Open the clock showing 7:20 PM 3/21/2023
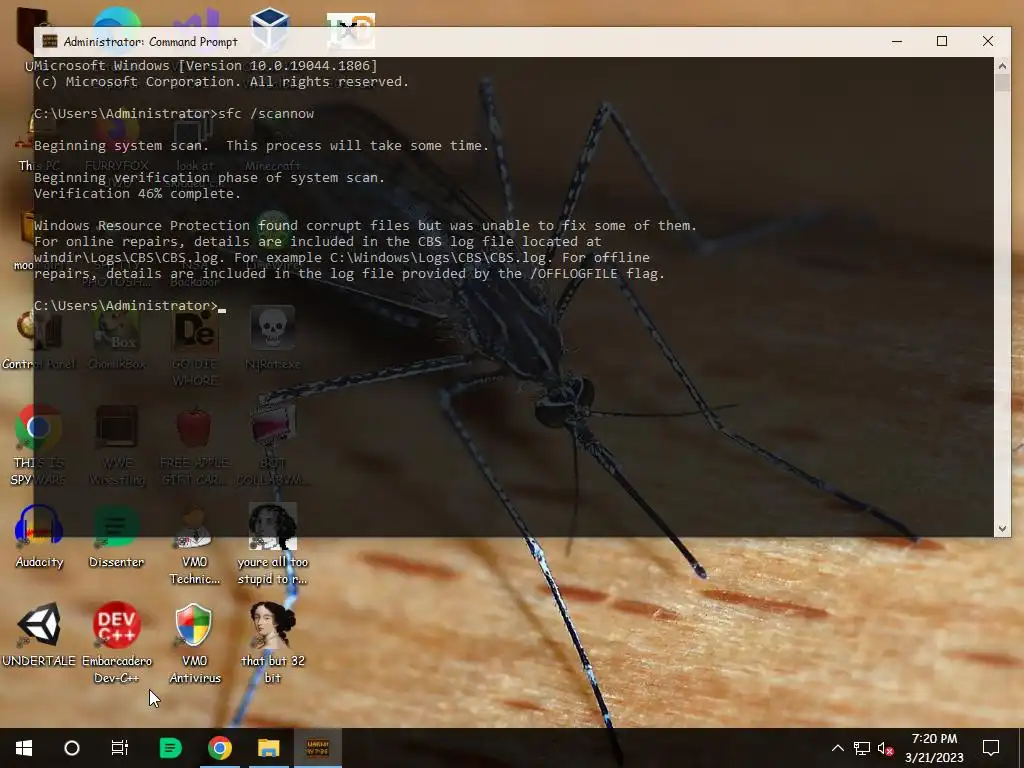The height and width of the screenshot is (768, 1024). [934, 748]
